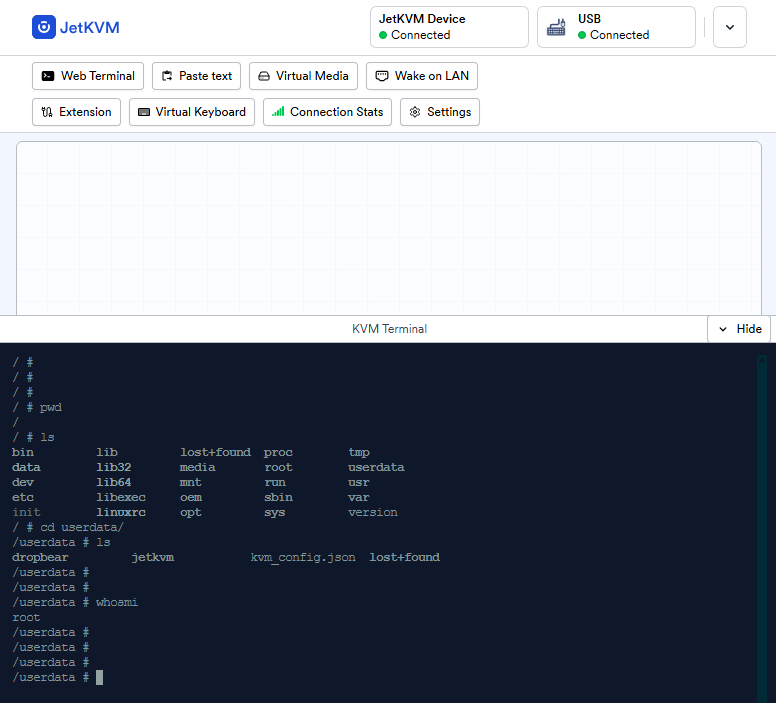This screenshot has height=703, width=776.
Task: Click the Virtual Media drive icon
Action: coord(264,76)
